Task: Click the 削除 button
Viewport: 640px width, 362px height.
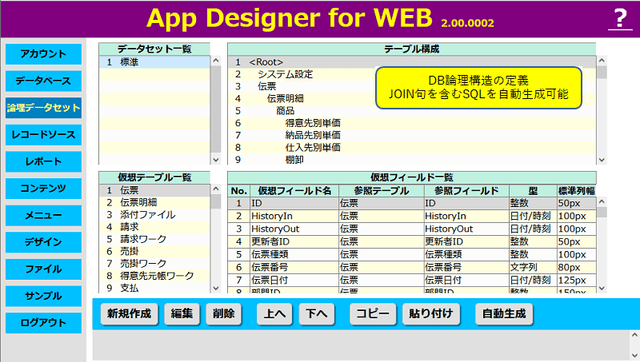Action: coord(224,314)
